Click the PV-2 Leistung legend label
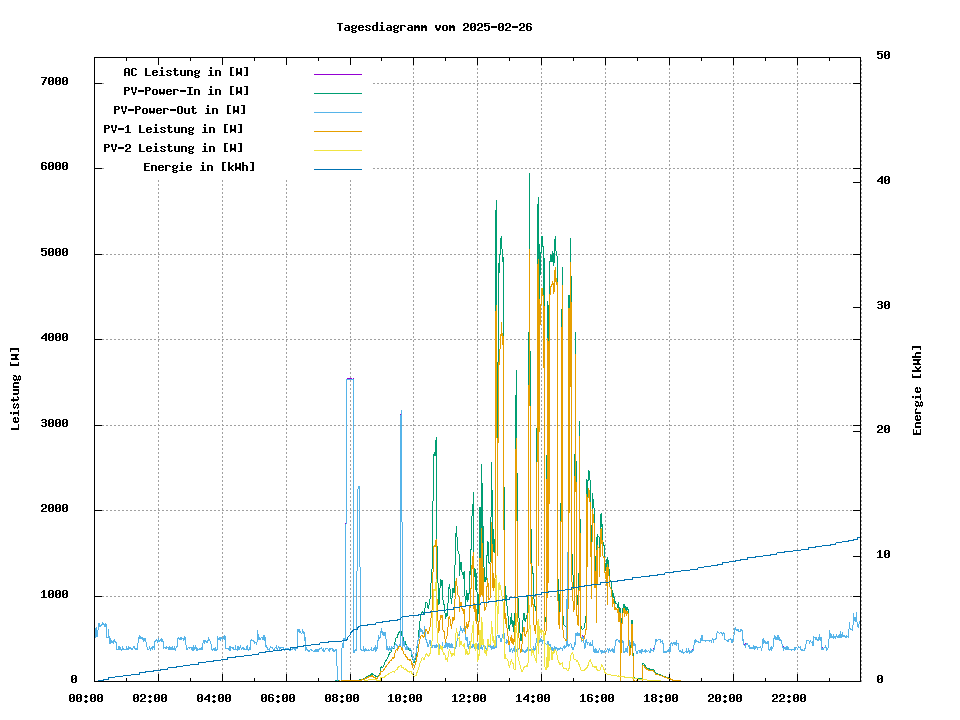Viewport: 960px width, 720px height. (173, 148)
